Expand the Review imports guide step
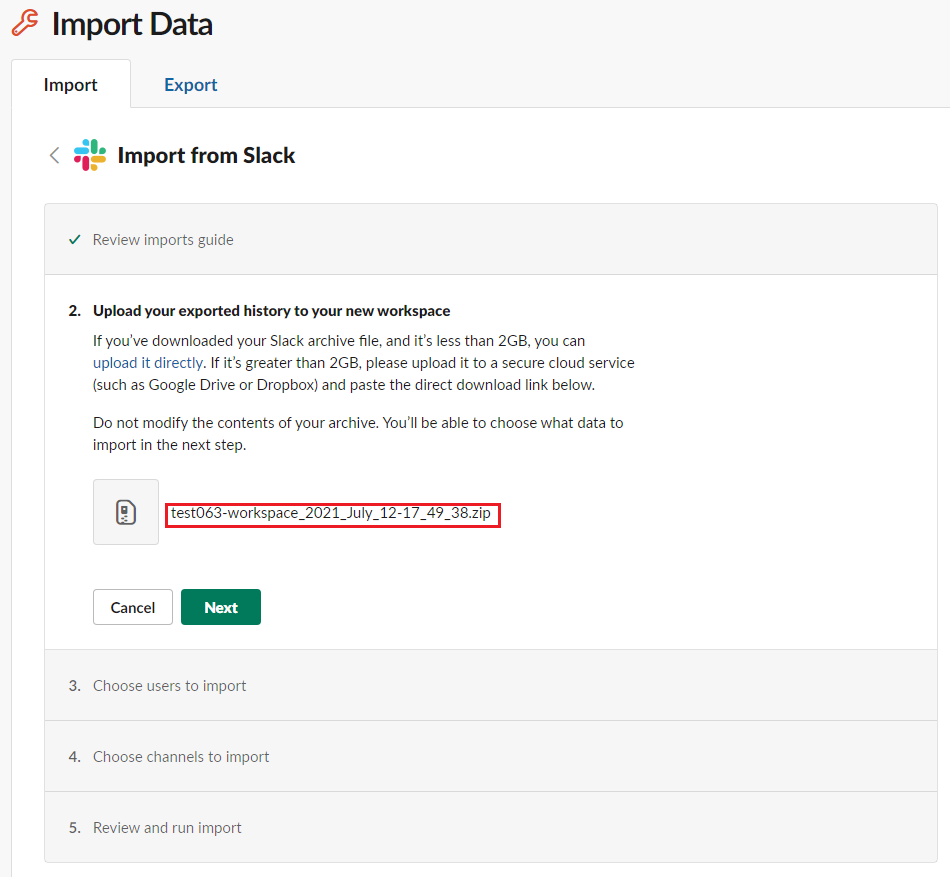Screen dimensions: 950x877 coord(491,240)
